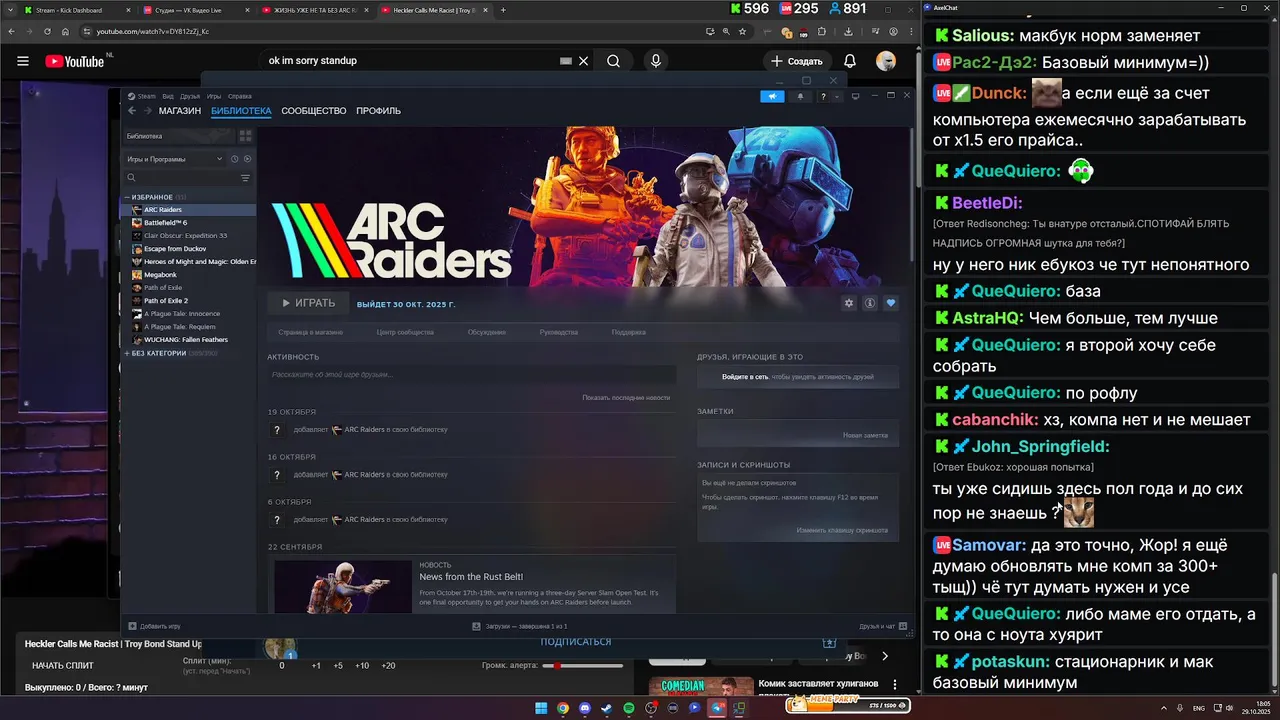Clear the YouTube search box text
This screenshot has width=1280, height=720.
pos(584,61)
